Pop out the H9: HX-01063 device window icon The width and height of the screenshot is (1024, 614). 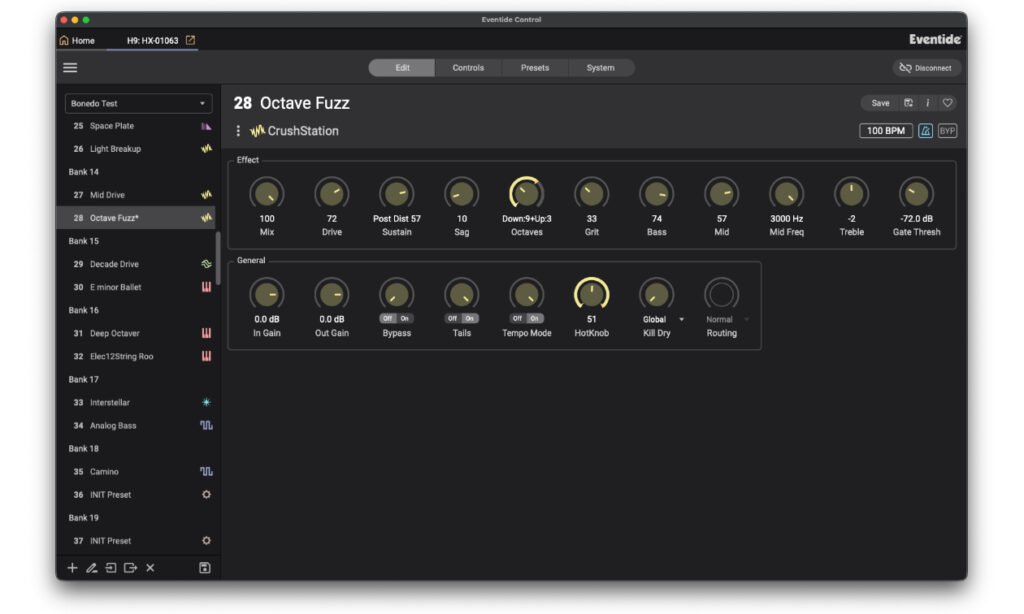(x=190, y=40)
